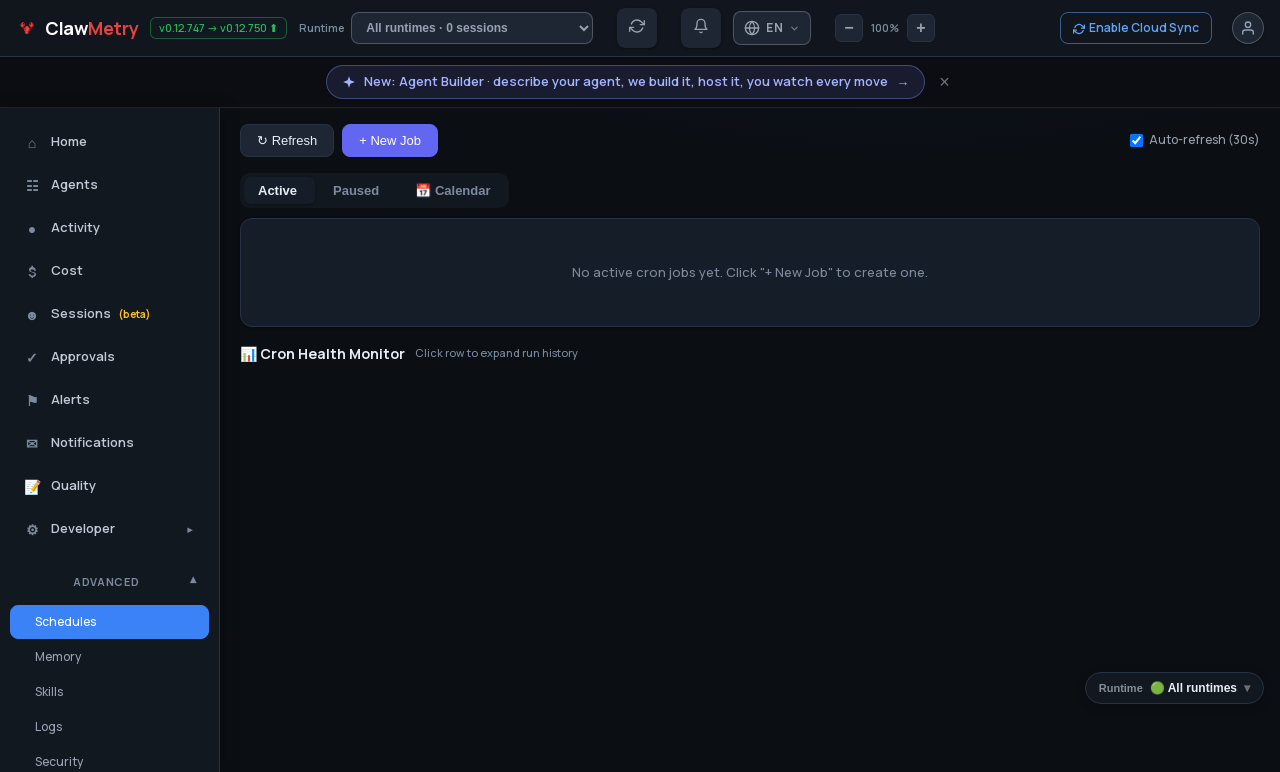Image resolution: width=1280 pixels, height=772 pixels.
Task: Open Quality in the sidebar
Action: click(109, 486)
